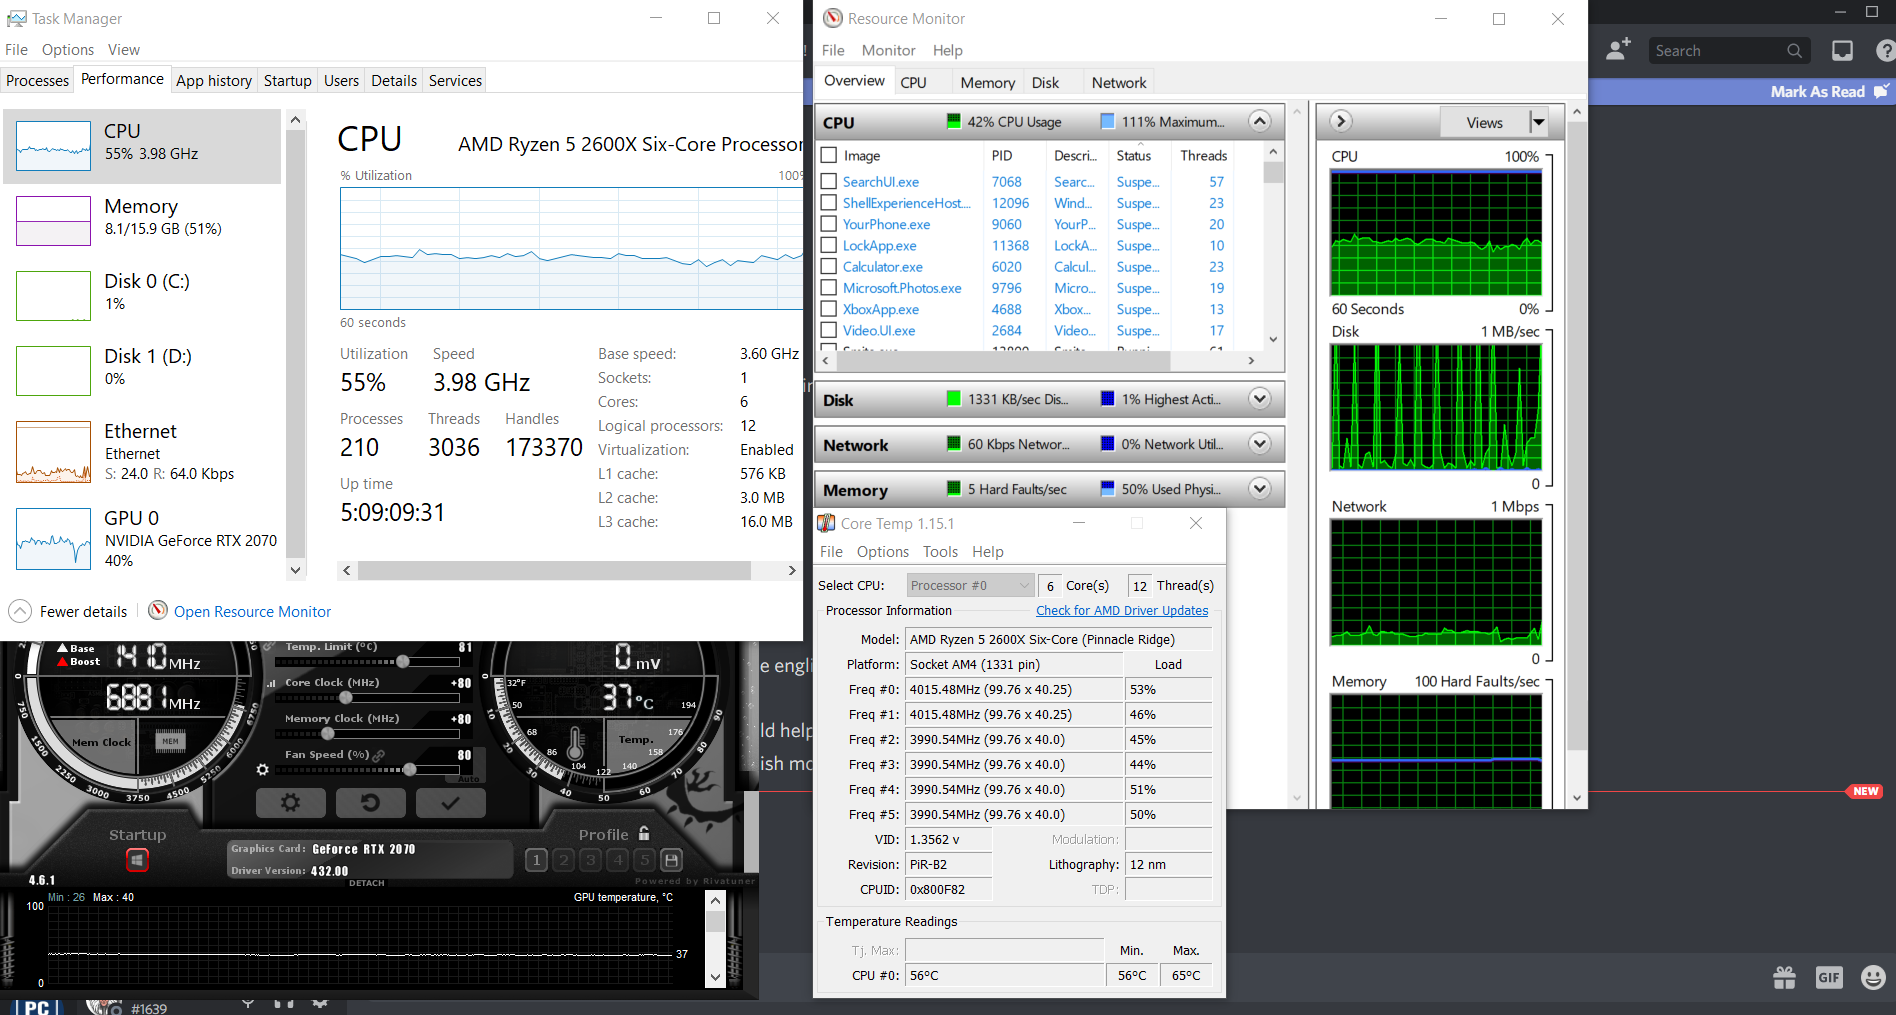Expand the Memory section in Resource Monitor
The width and height of the screenshot is (1896, 1015).
tap(1260, 488)
